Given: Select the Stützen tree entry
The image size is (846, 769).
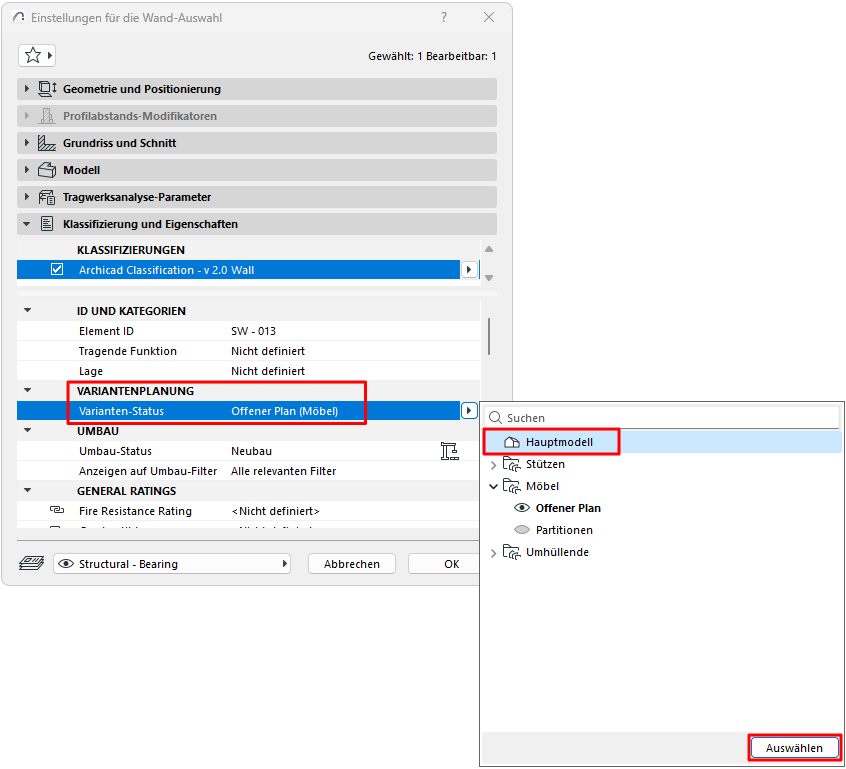Looking at the screenshot, I should coord(545,464).
